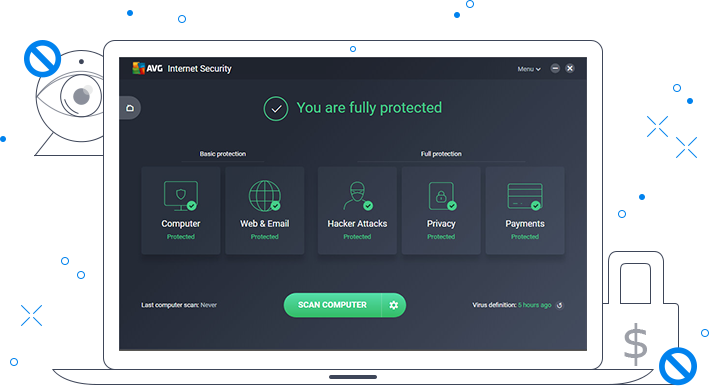Viewport: 709px width, 386px height.
Task: Click 'Last computer scan: Never' text
Action: [179, 305]
